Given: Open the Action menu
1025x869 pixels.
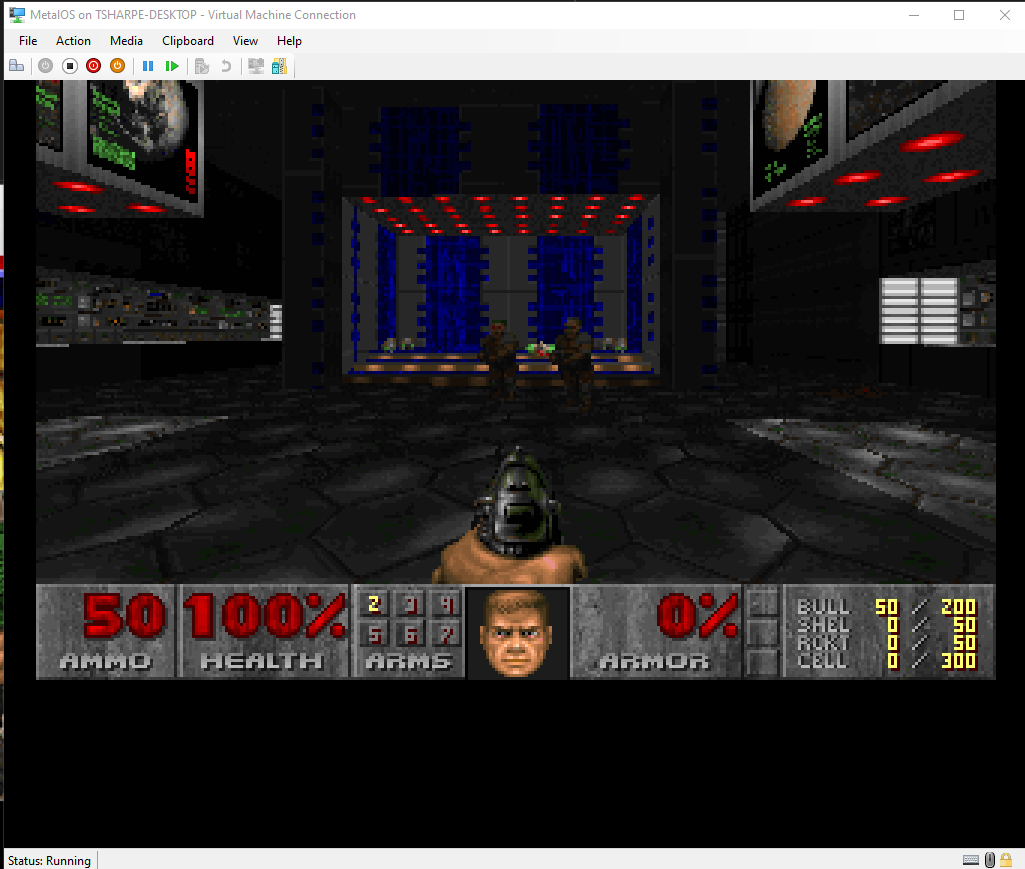Looking at the screenshot, I should (x=73, y=41).
